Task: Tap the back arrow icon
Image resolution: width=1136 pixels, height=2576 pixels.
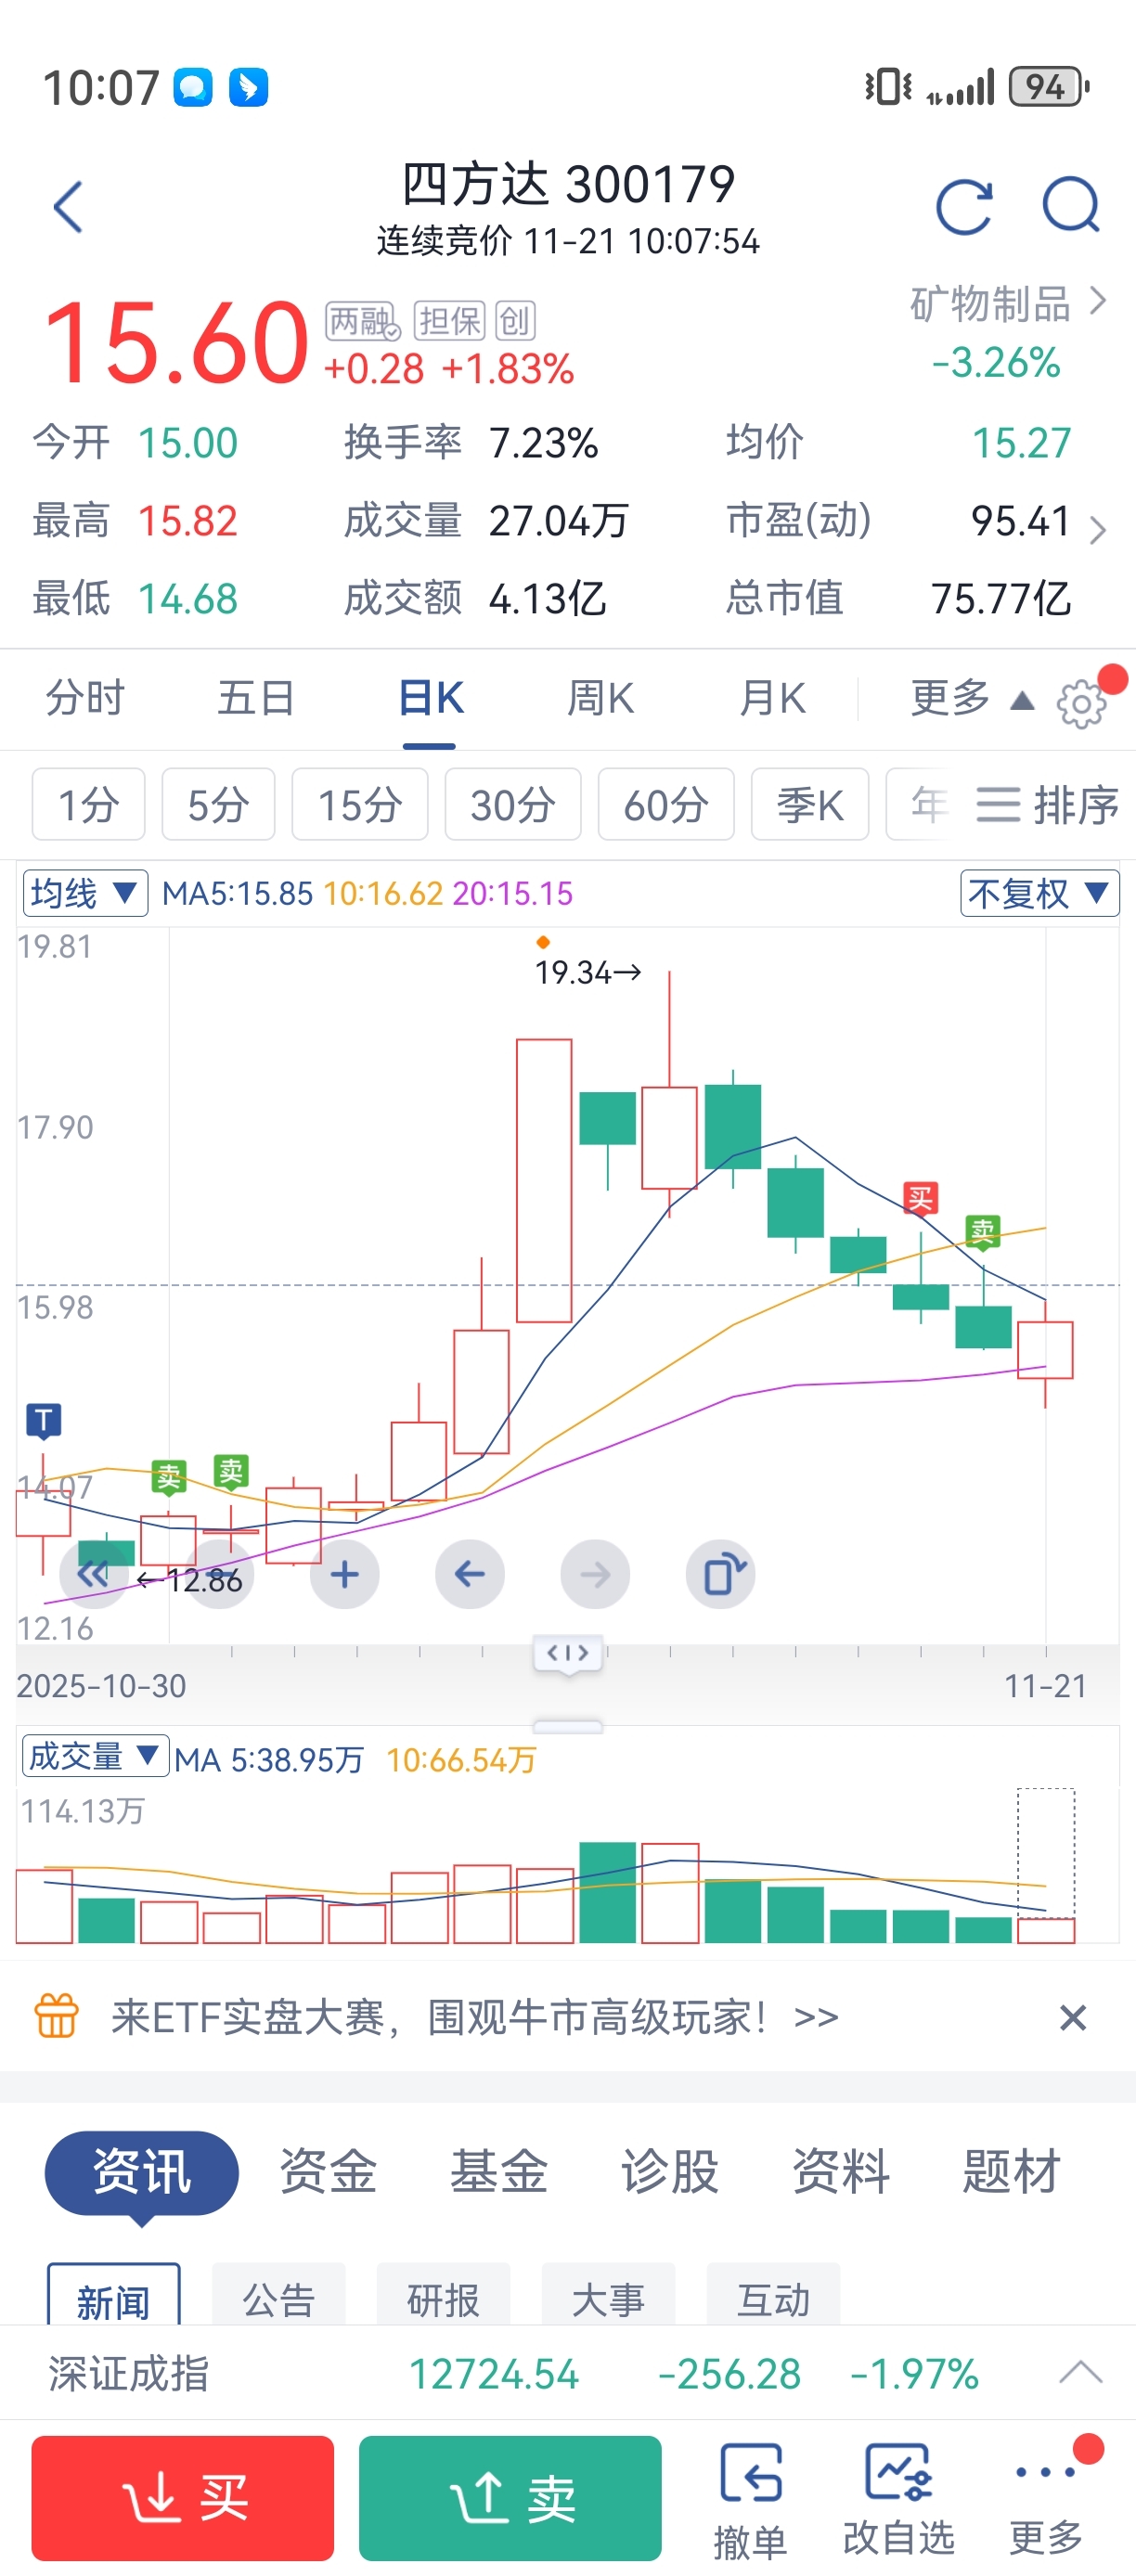Action: (68, 207)
